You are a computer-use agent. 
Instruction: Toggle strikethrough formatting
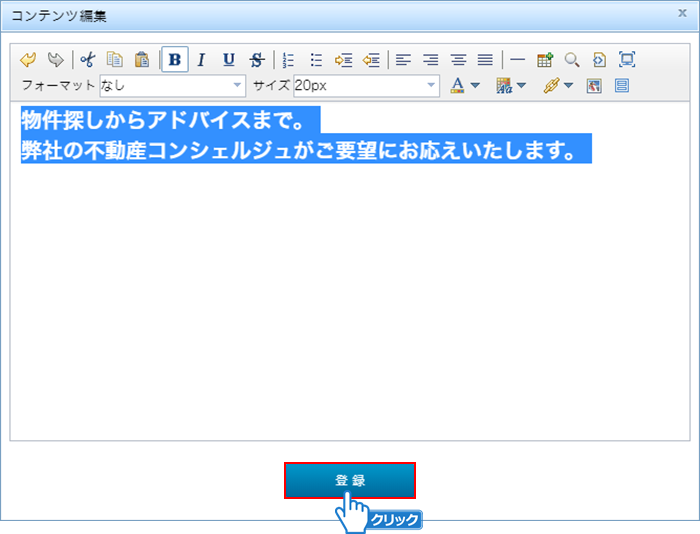click(257, 59)
